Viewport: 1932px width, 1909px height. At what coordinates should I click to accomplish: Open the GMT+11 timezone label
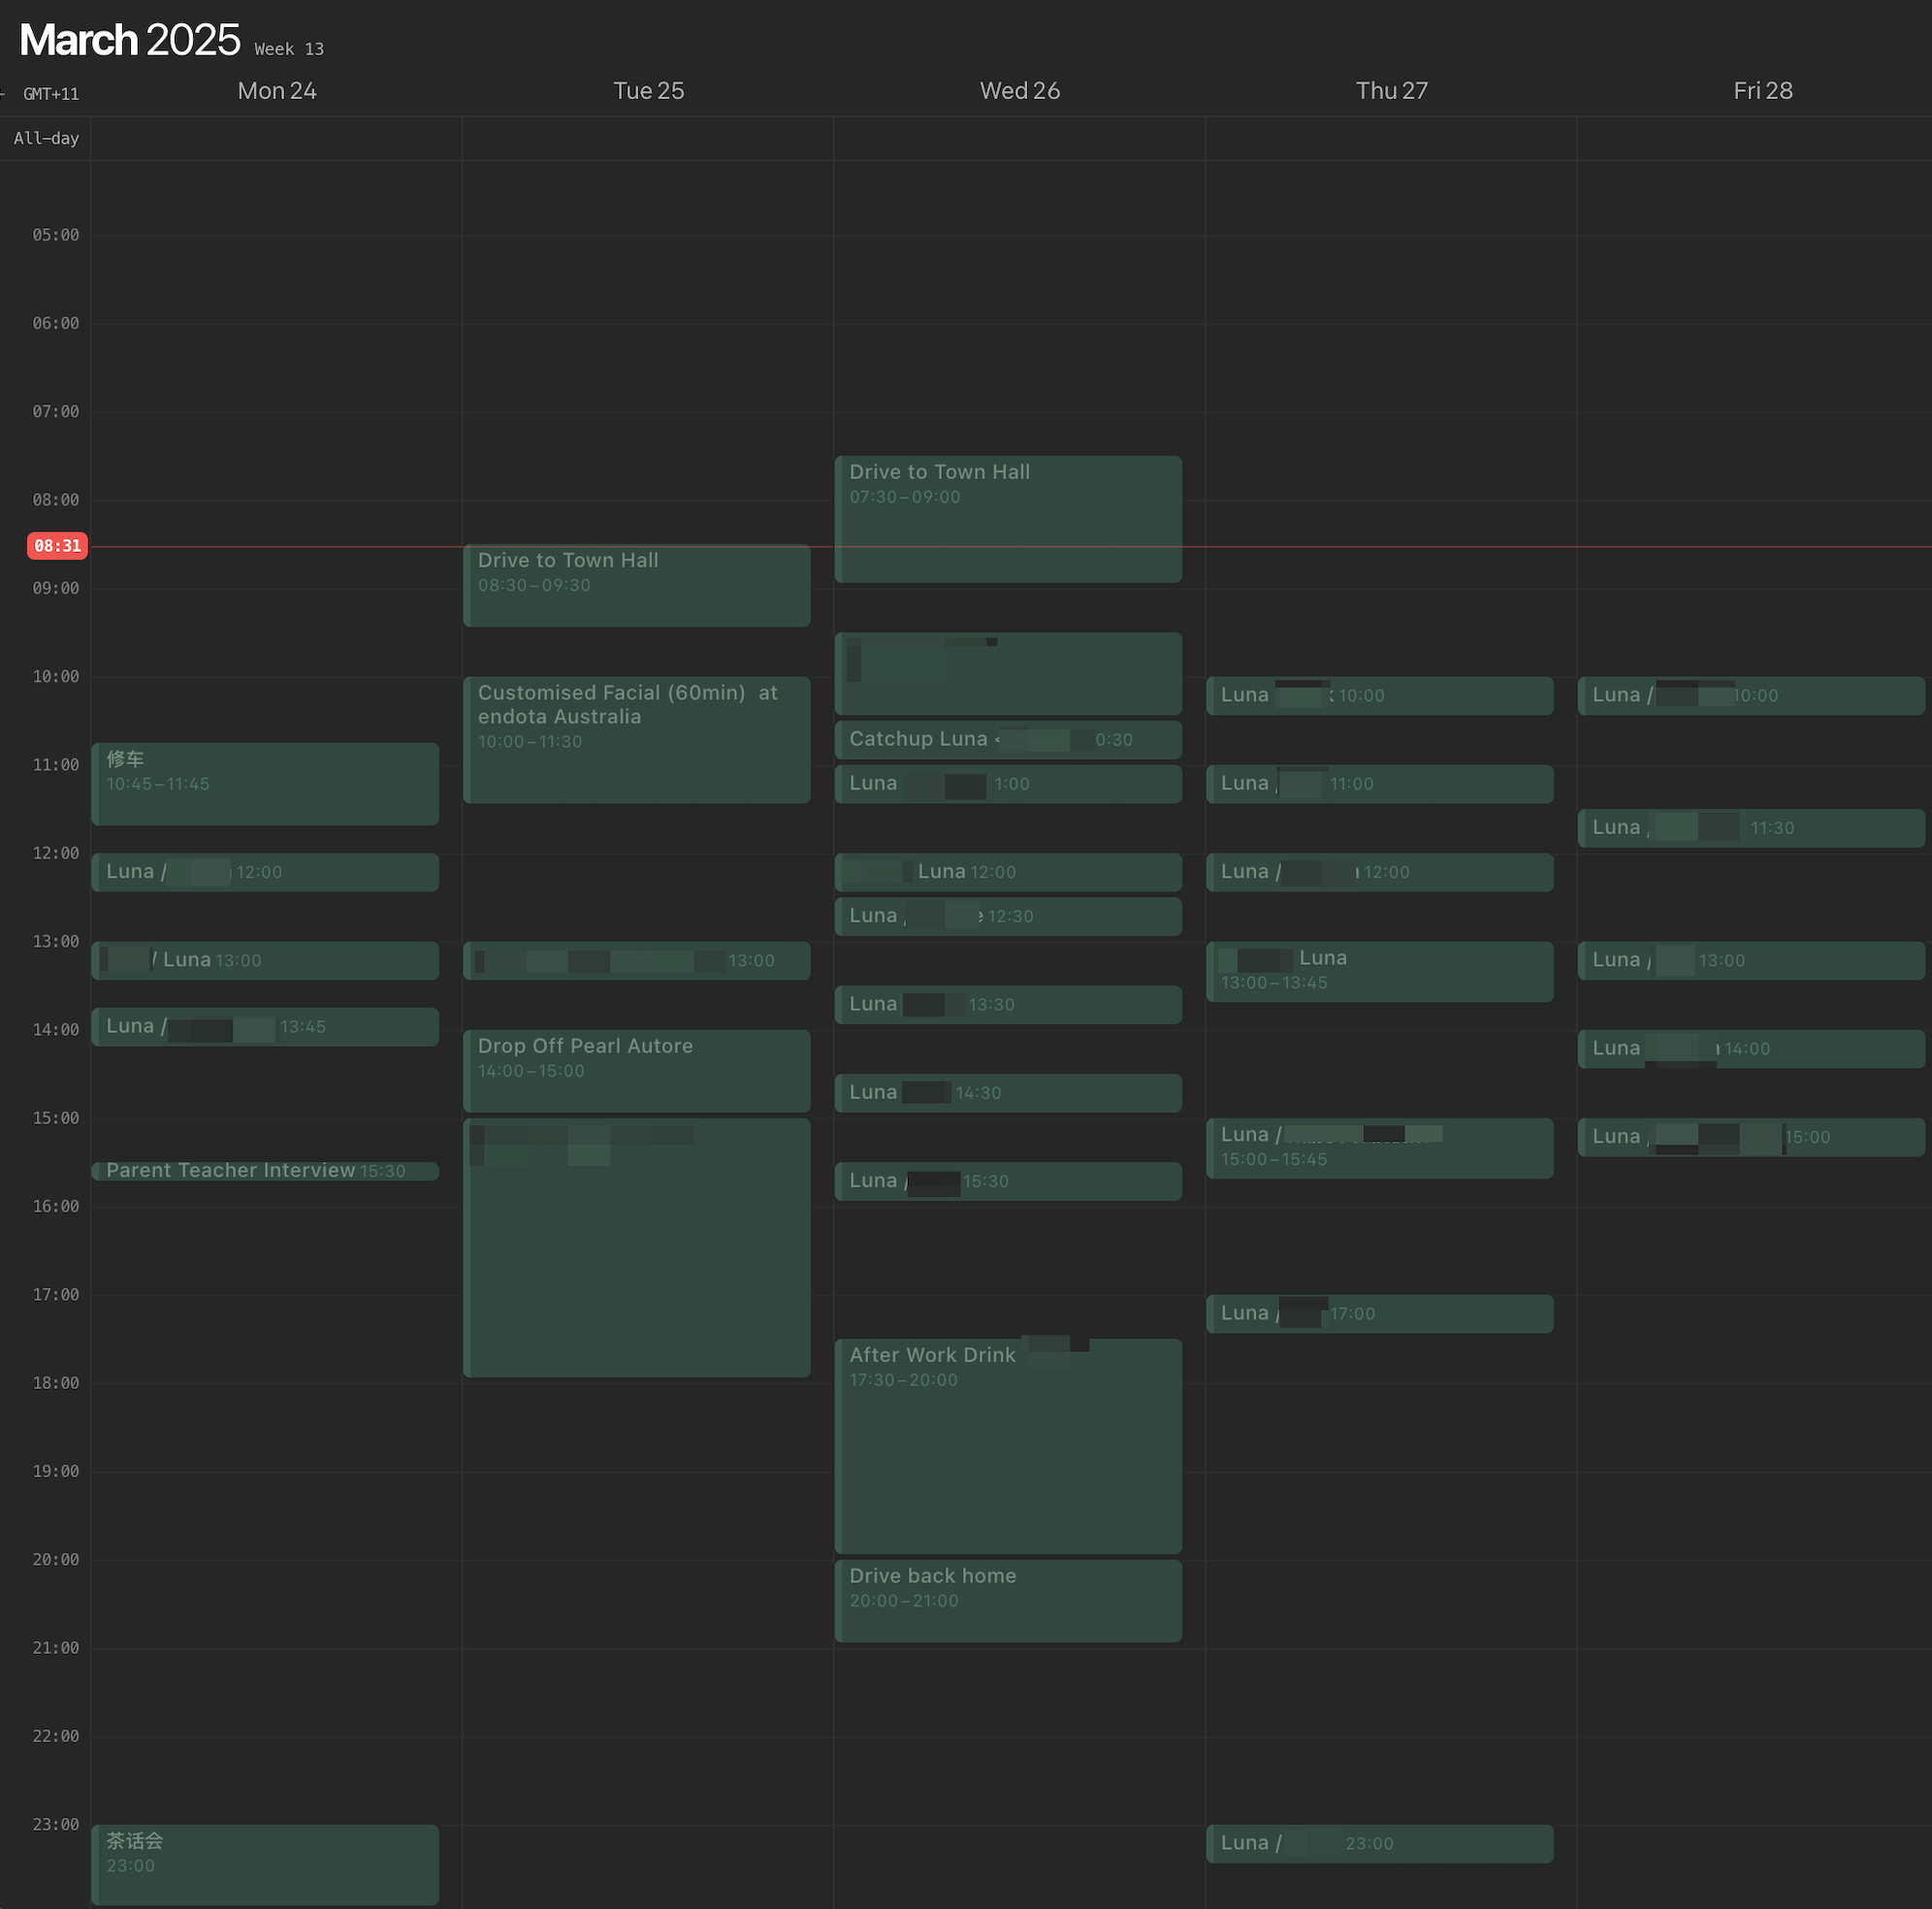pyautogui.click(x=51, y=94)
